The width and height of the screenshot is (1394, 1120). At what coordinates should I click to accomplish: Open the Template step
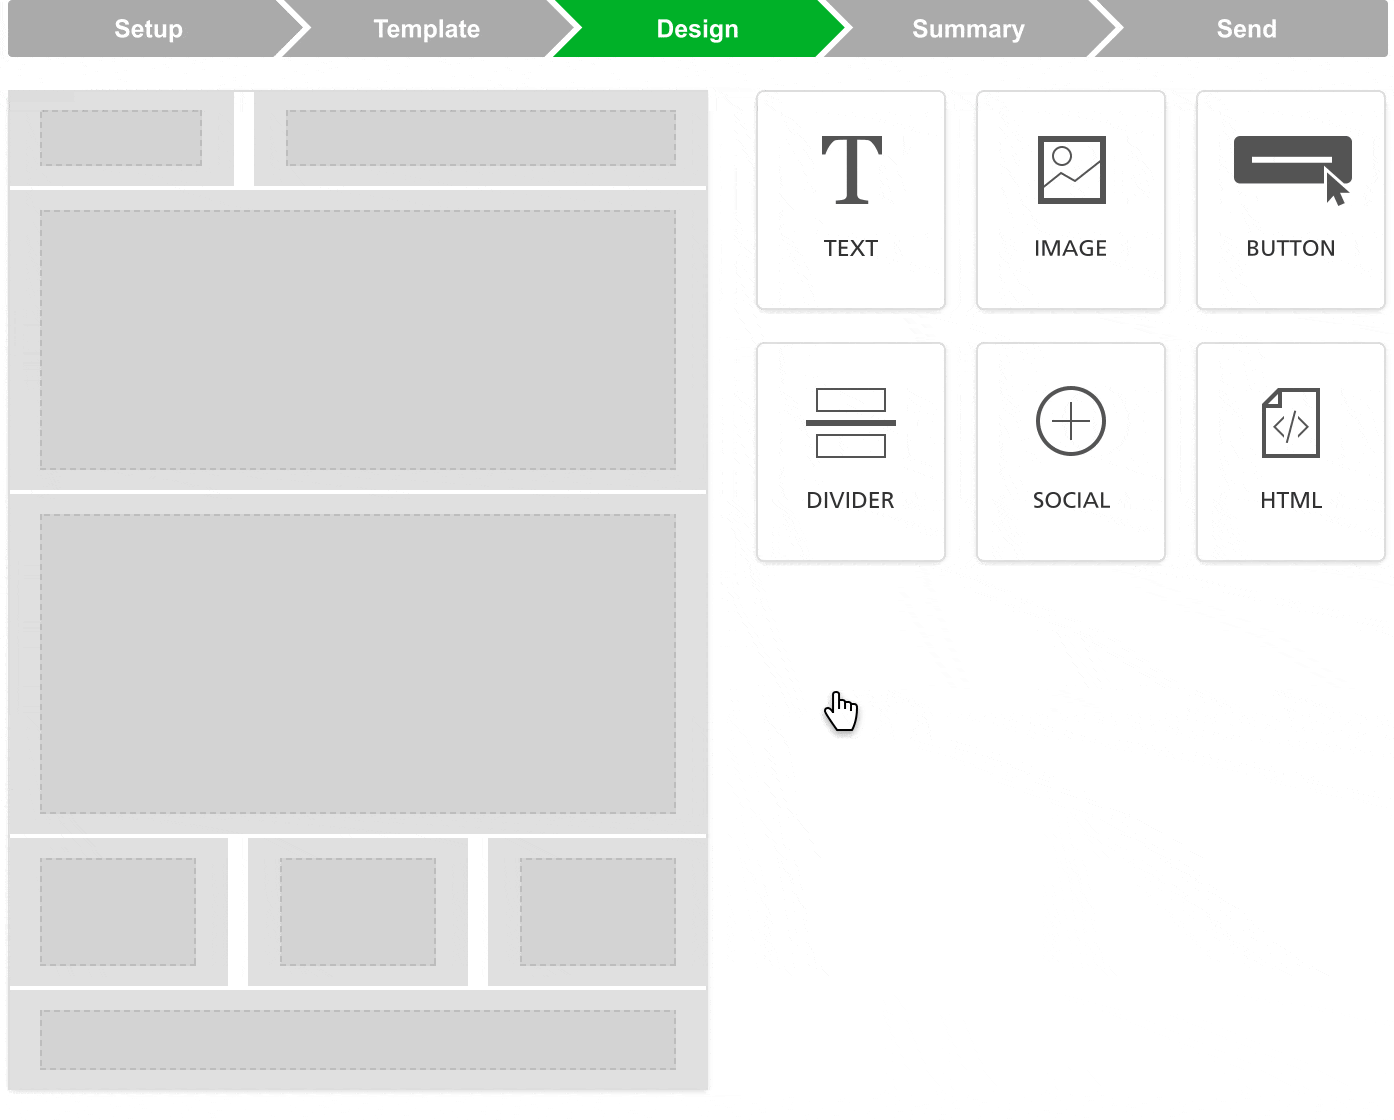[426, 29]
